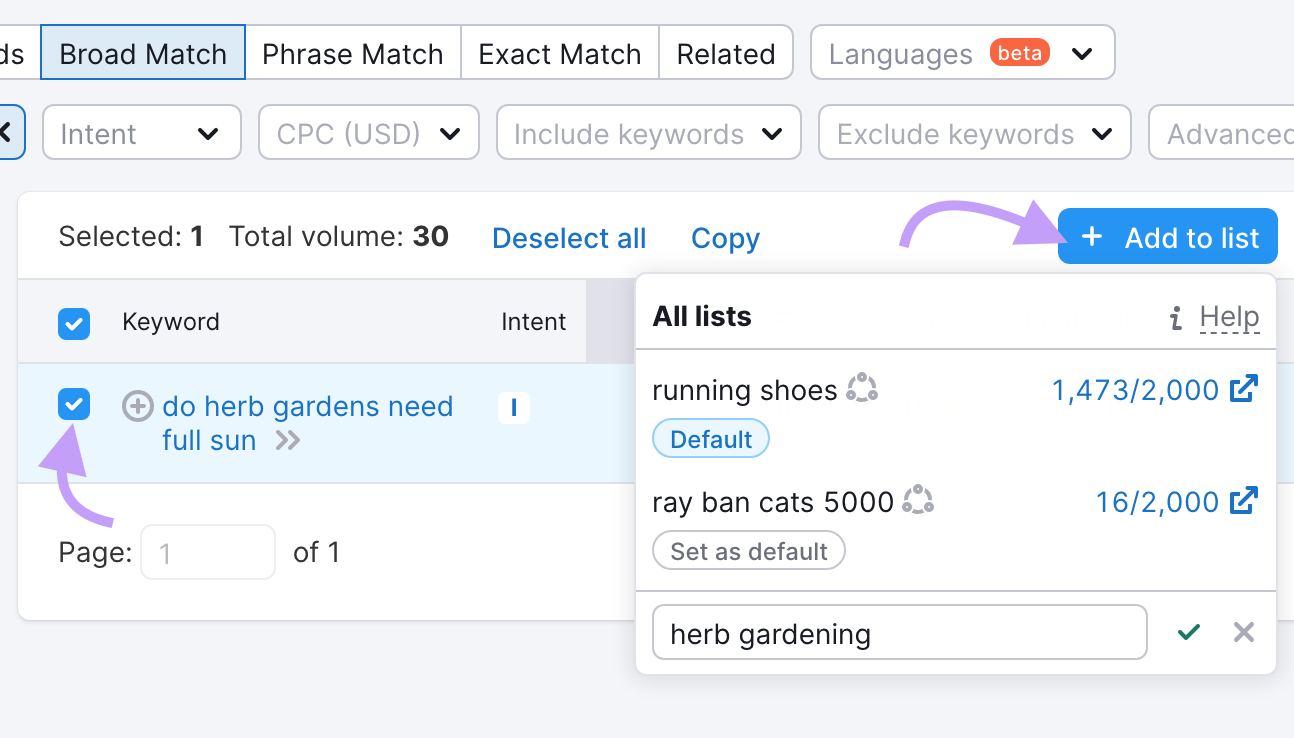Deselect the herb gardens keyword row
This screenshot has width=1294, height=738.
tap(74, 406)
